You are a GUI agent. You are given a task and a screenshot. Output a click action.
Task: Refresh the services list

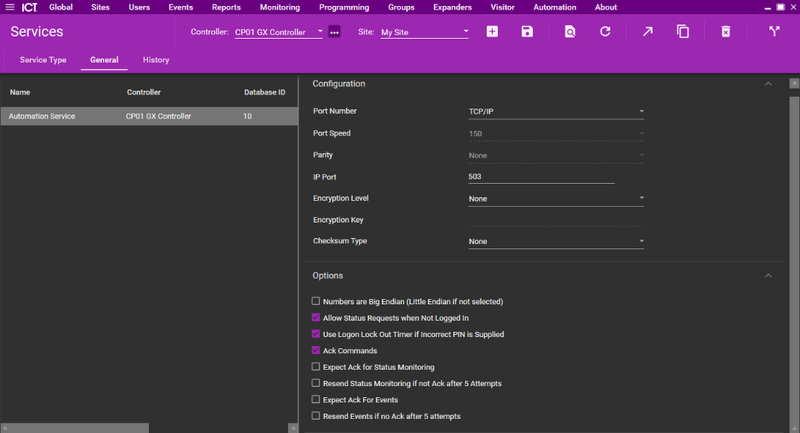(x=605, y=32)
